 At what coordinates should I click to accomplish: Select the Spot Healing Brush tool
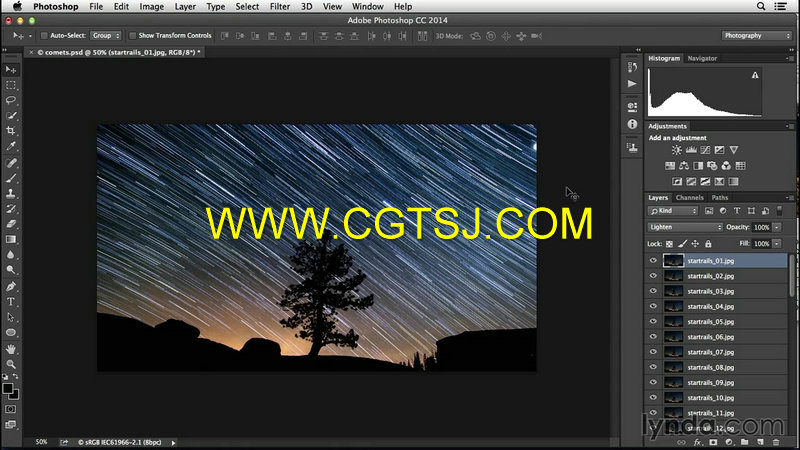coord(11,163)
